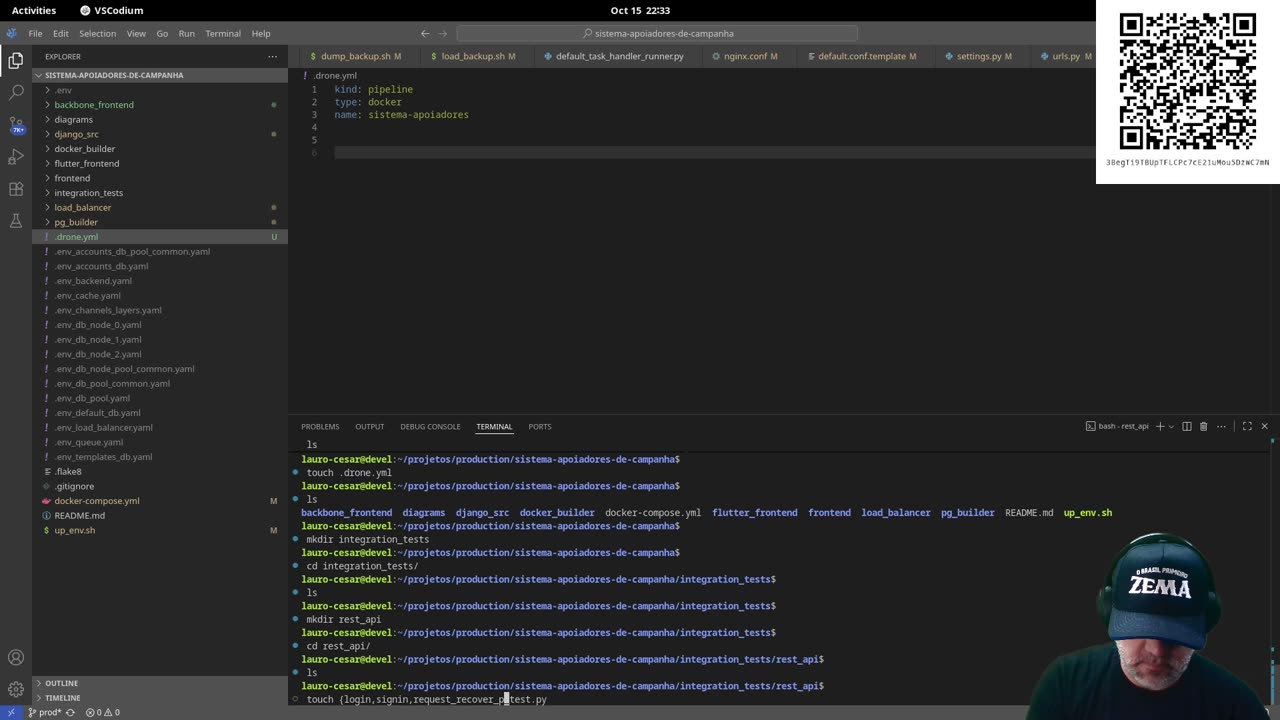Viewport: 1280px width, 720px height.
Task: Toggle maximized terminal panel size
Action: click(1247, 427)
